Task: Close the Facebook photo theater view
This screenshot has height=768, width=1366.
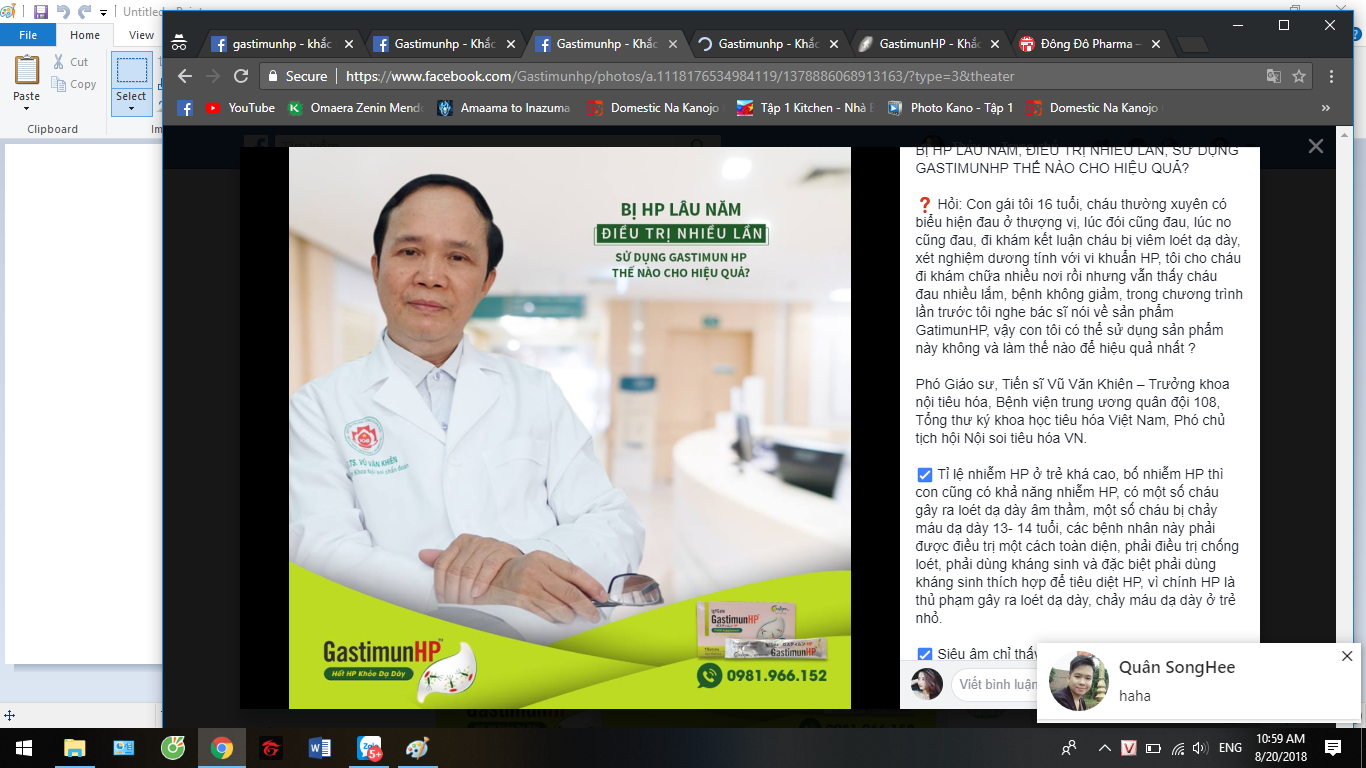Action: click(x=1316, y=146)
